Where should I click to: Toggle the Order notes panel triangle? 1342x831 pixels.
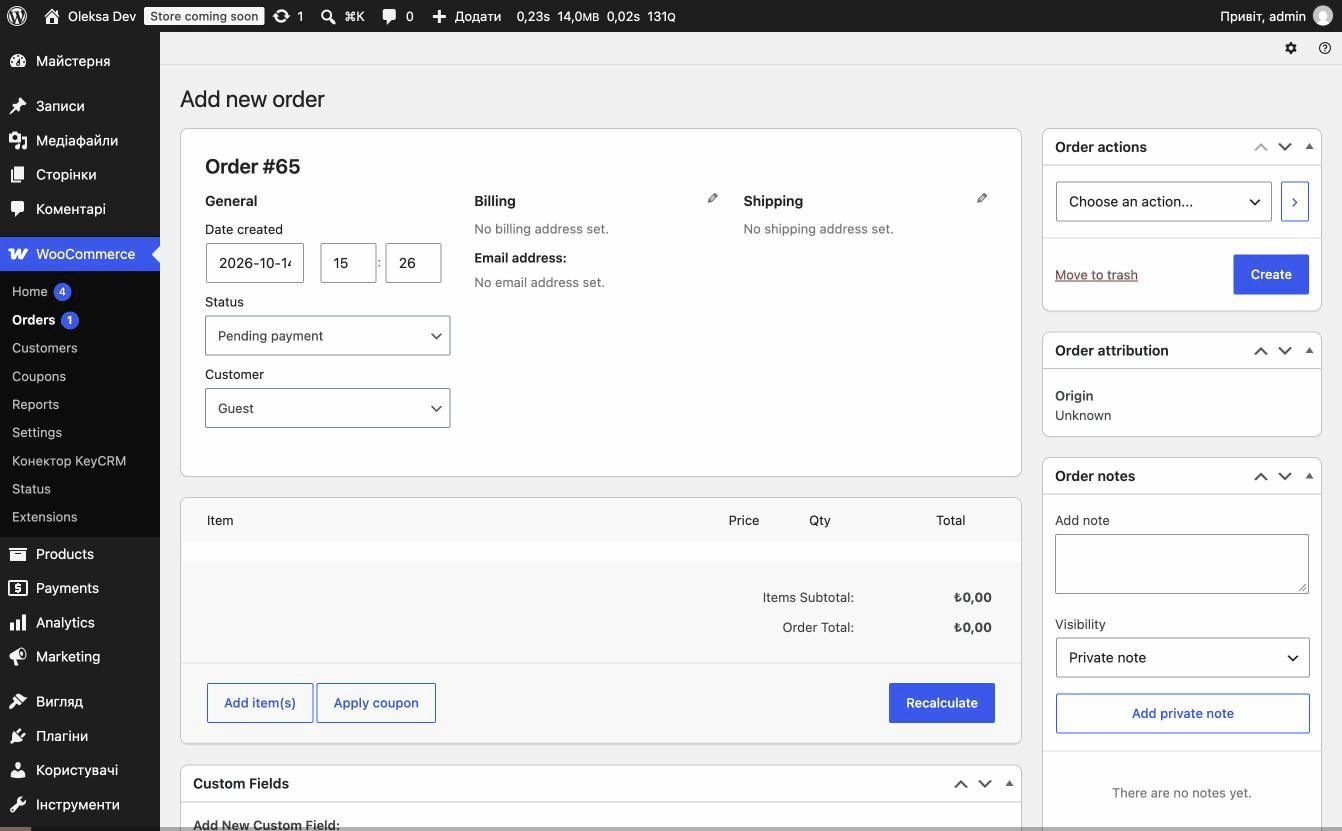[x=1309, y=475]
